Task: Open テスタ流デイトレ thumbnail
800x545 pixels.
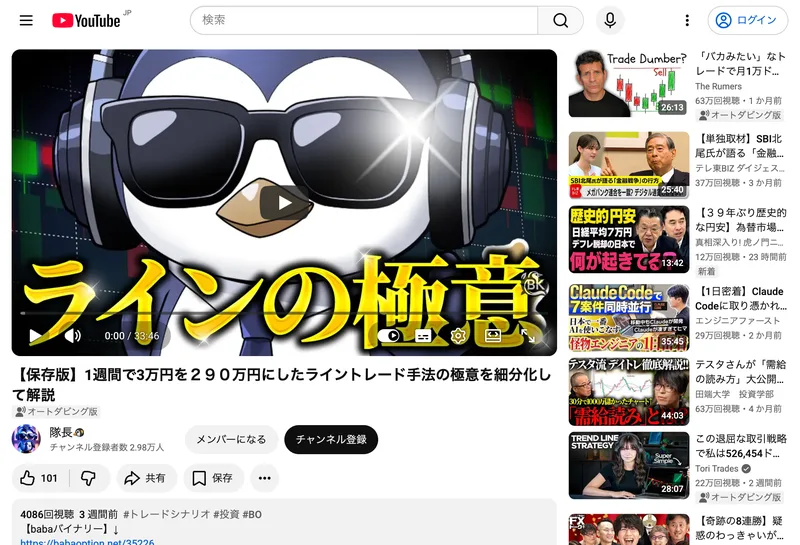Action: [629, 391]
